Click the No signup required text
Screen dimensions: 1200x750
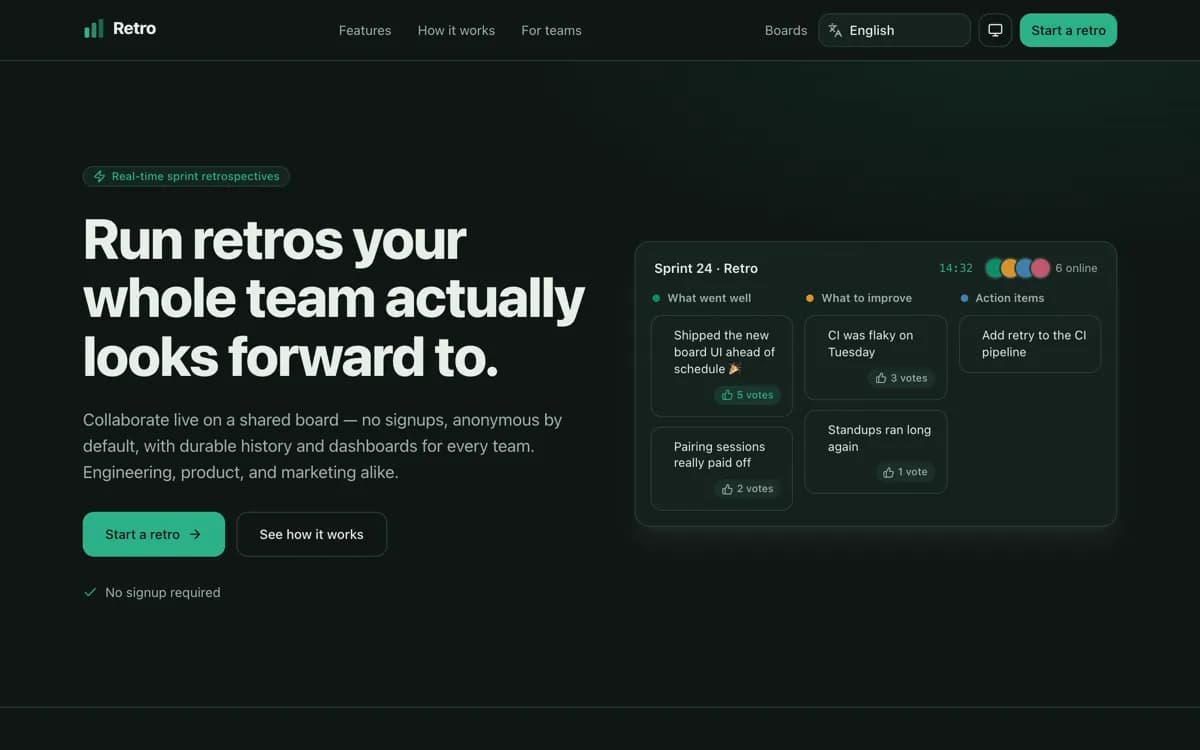tap(163, 592)
